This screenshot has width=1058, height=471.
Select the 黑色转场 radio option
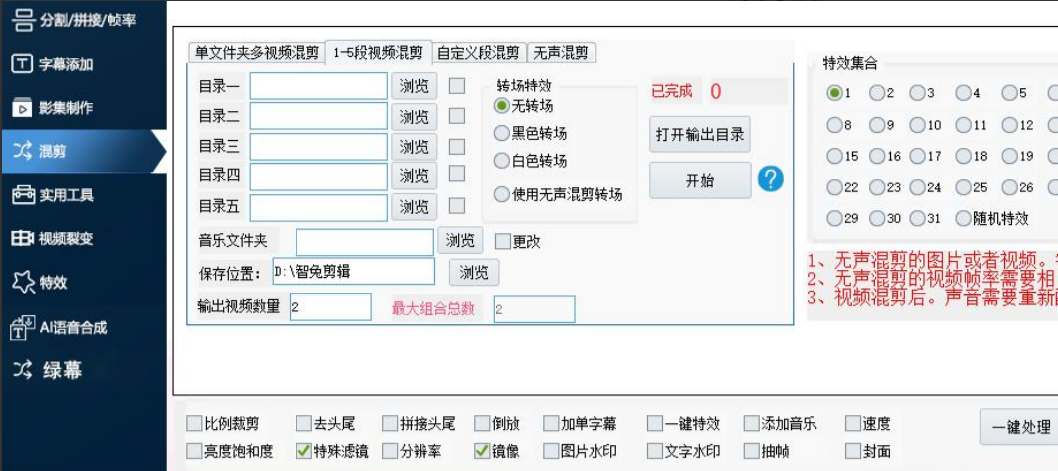[502, 133]
